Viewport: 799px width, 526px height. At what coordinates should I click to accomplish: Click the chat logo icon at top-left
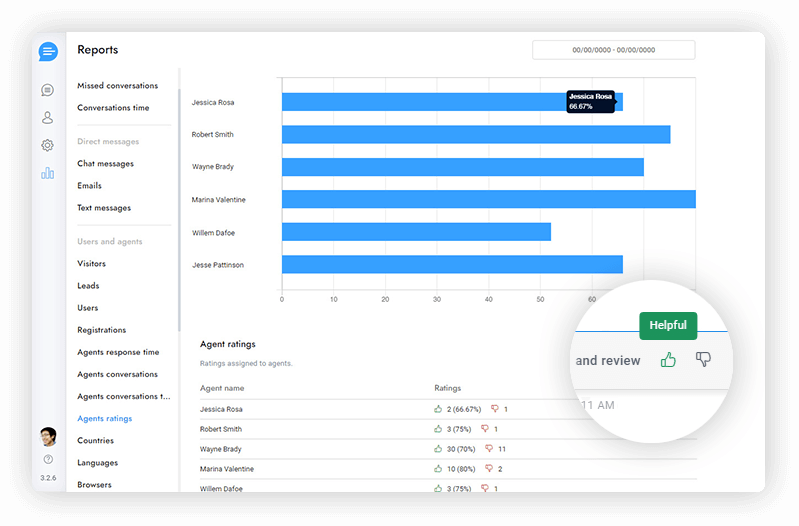48,52
